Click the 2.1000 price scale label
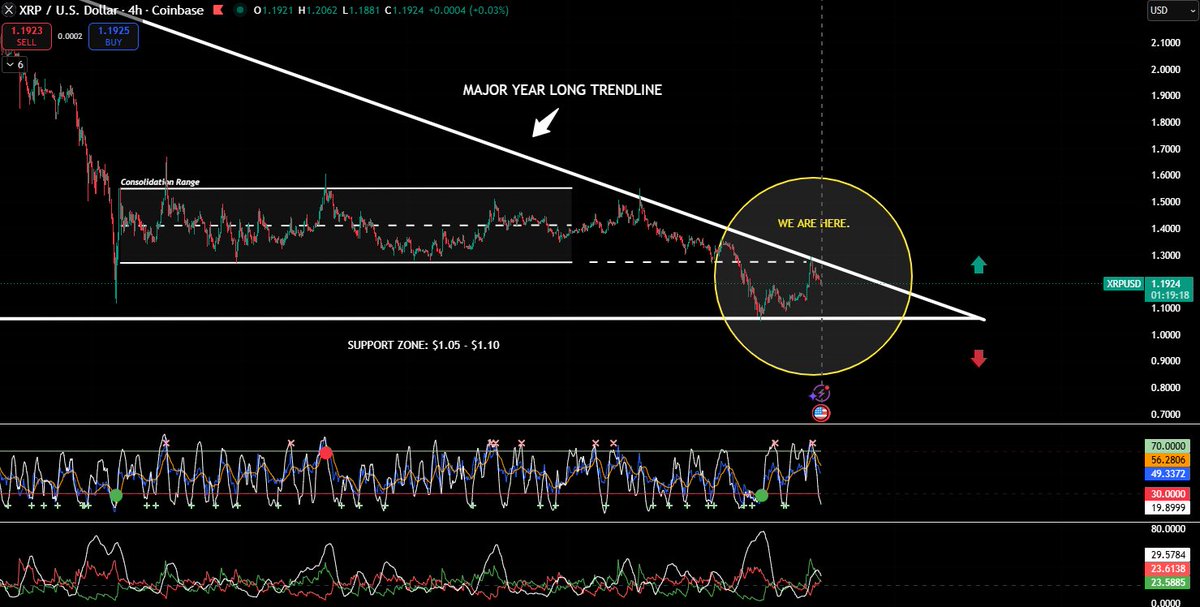 coord(1165,43)
